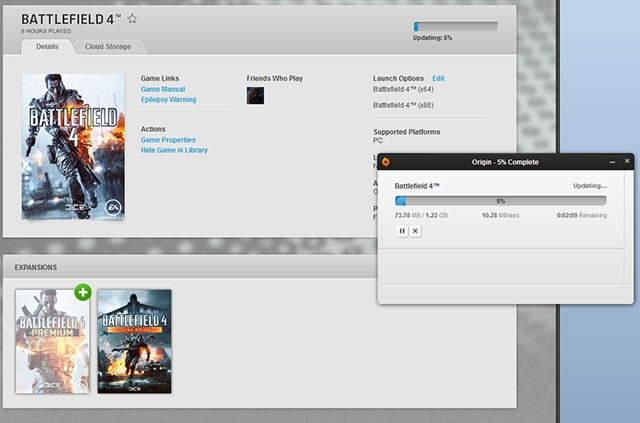The height and width of the screenshot is (423, 640).
Task: Minimize the Origin download progress window
Action: (612, 162)
